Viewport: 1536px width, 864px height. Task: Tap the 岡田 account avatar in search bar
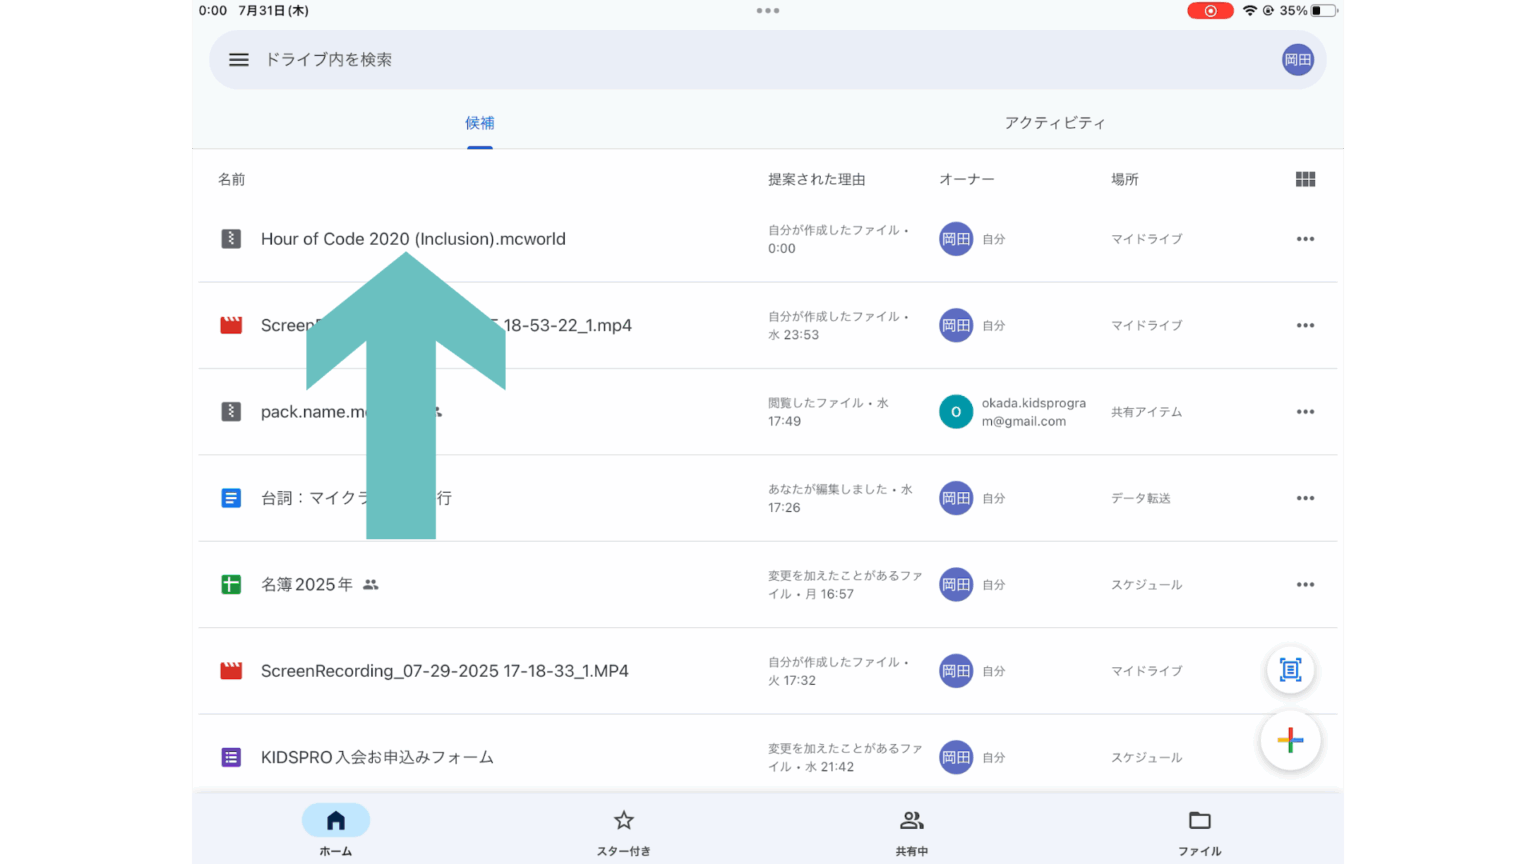pos(1297,60)
